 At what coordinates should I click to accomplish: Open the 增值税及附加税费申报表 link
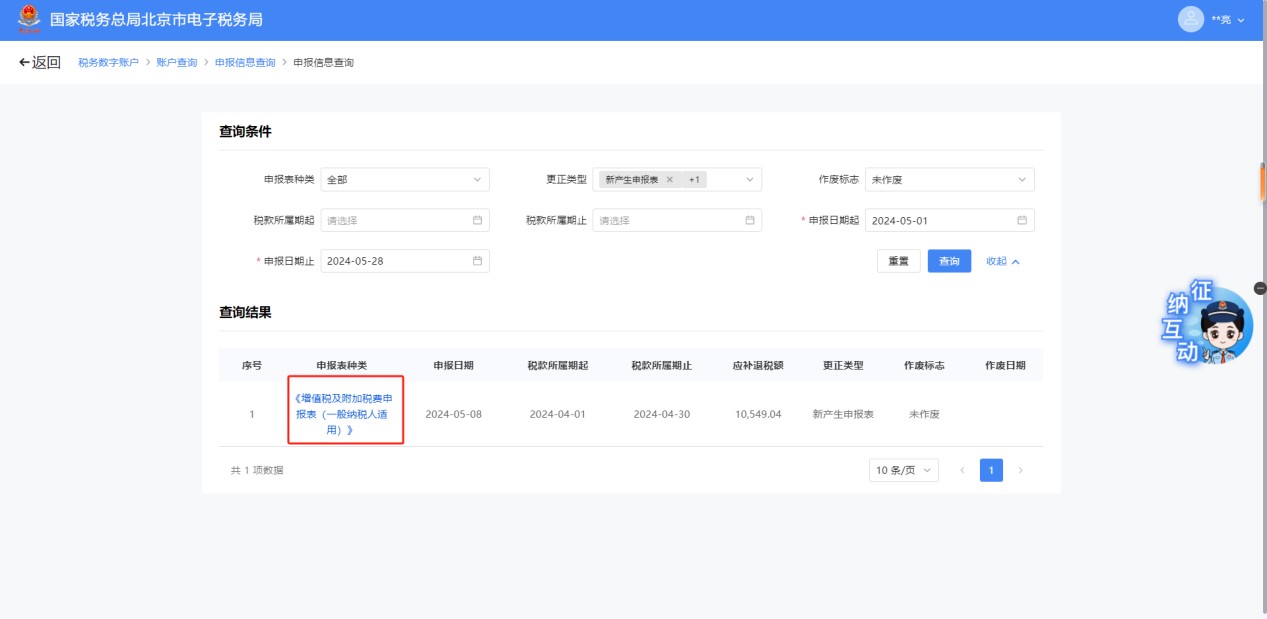pyautogui.click(x=344, y=414)
